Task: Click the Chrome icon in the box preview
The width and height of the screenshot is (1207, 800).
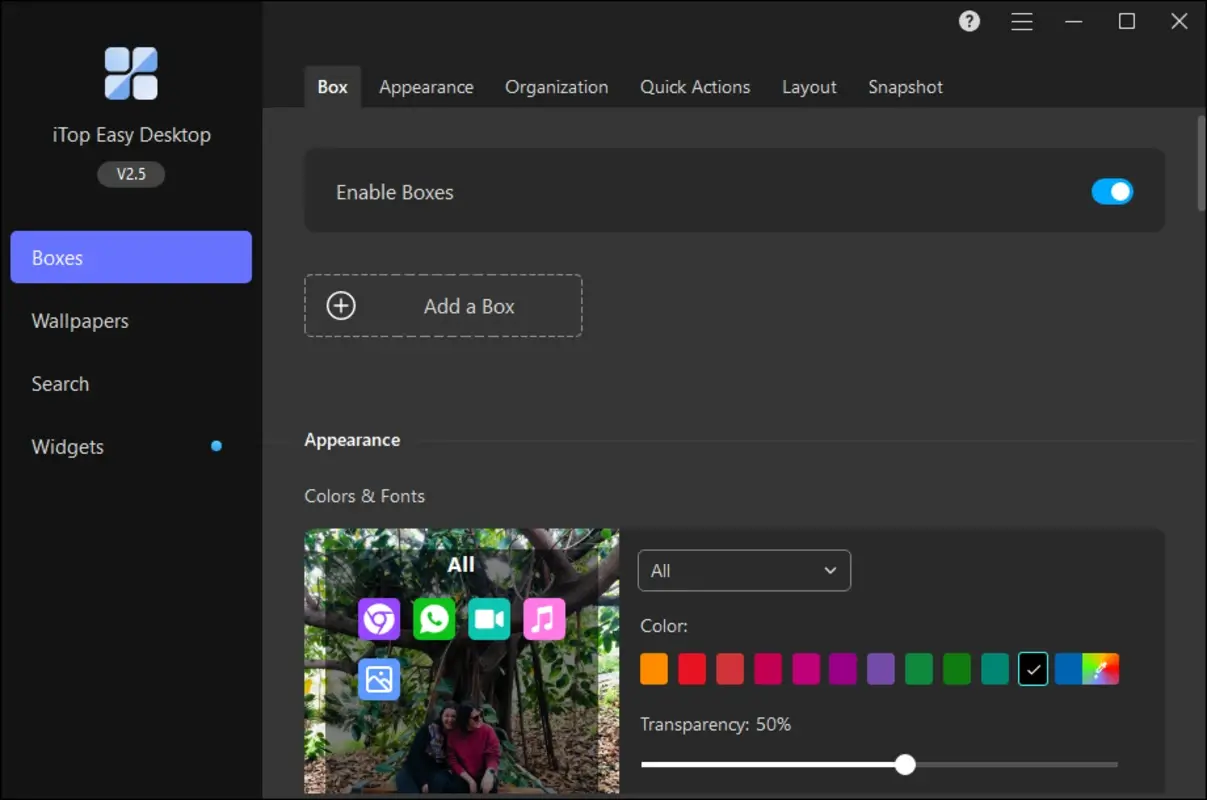Action: 379,618
